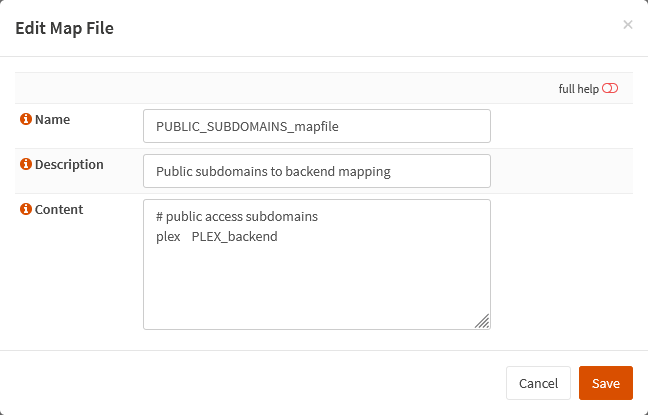Click the Name field label

click(x=52, y=119)
